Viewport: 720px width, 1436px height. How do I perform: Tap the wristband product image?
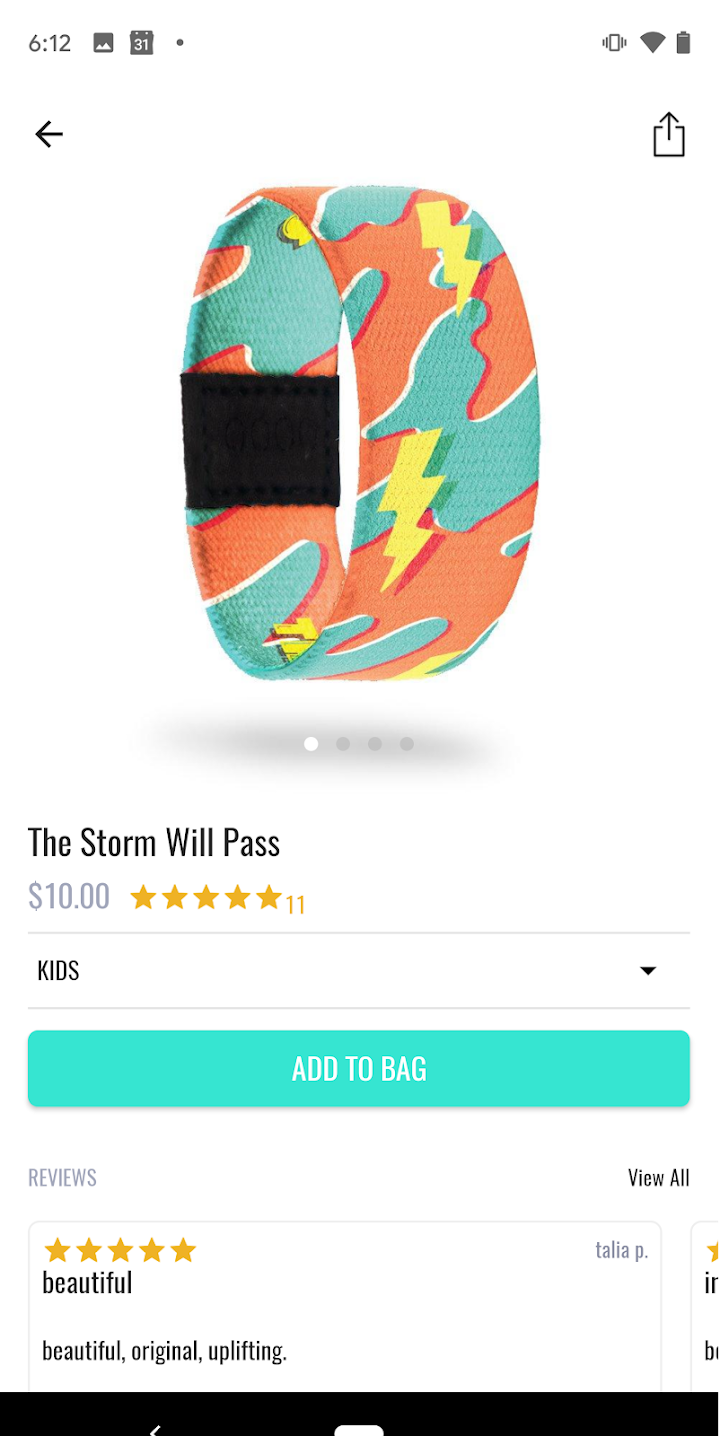pyautogui.click(x=360, y=433)
